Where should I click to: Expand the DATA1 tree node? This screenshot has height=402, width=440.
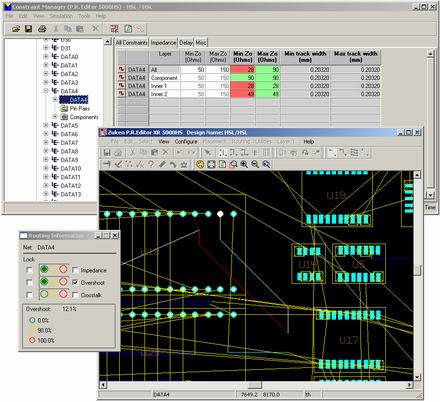46,65
